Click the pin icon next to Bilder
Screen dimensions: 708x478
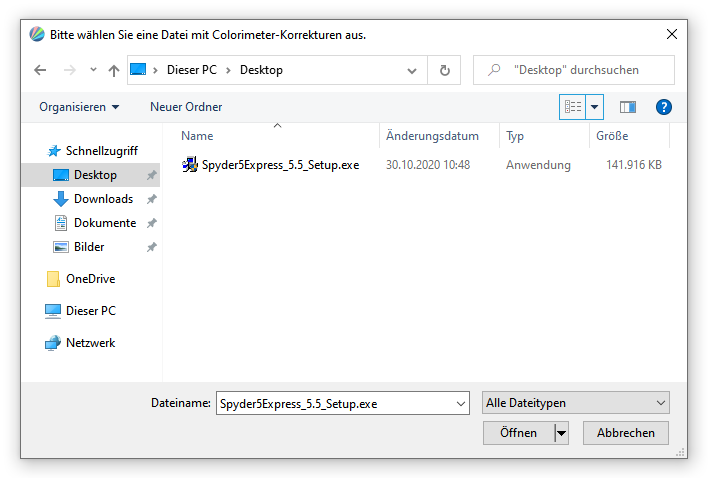tap(152, 247)
